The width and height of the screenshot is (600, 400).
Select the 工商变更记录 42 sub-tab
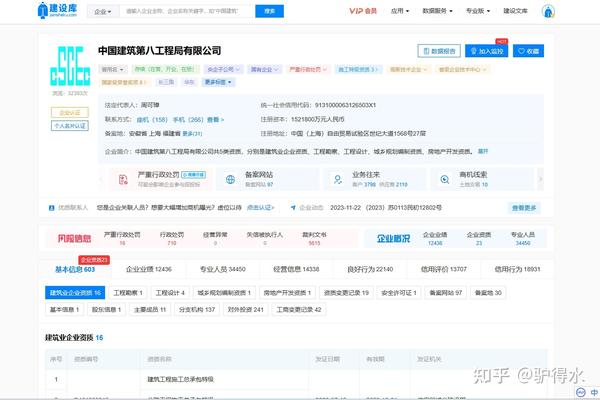point(299,310)
